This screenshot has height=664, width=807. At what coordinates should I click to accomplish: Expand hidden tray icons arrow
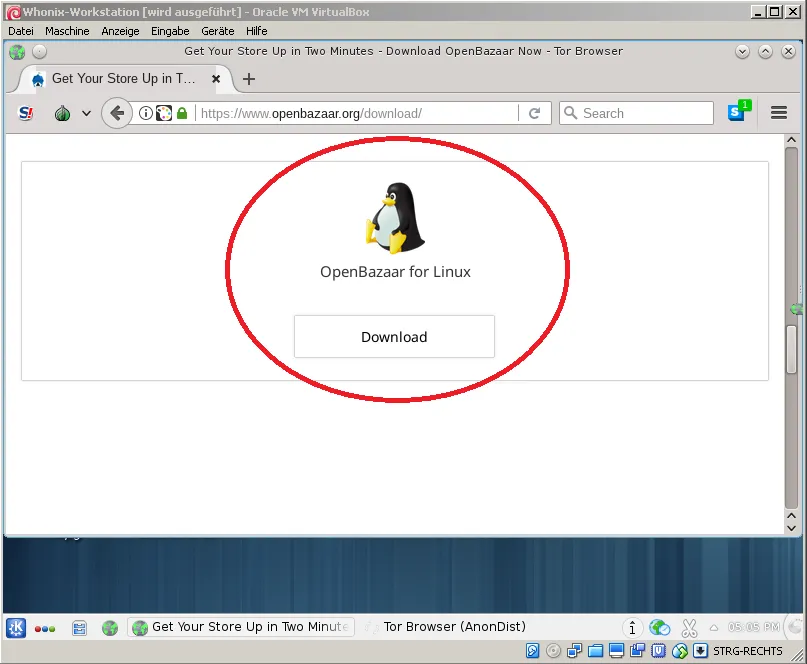click(x=714, y=627)
